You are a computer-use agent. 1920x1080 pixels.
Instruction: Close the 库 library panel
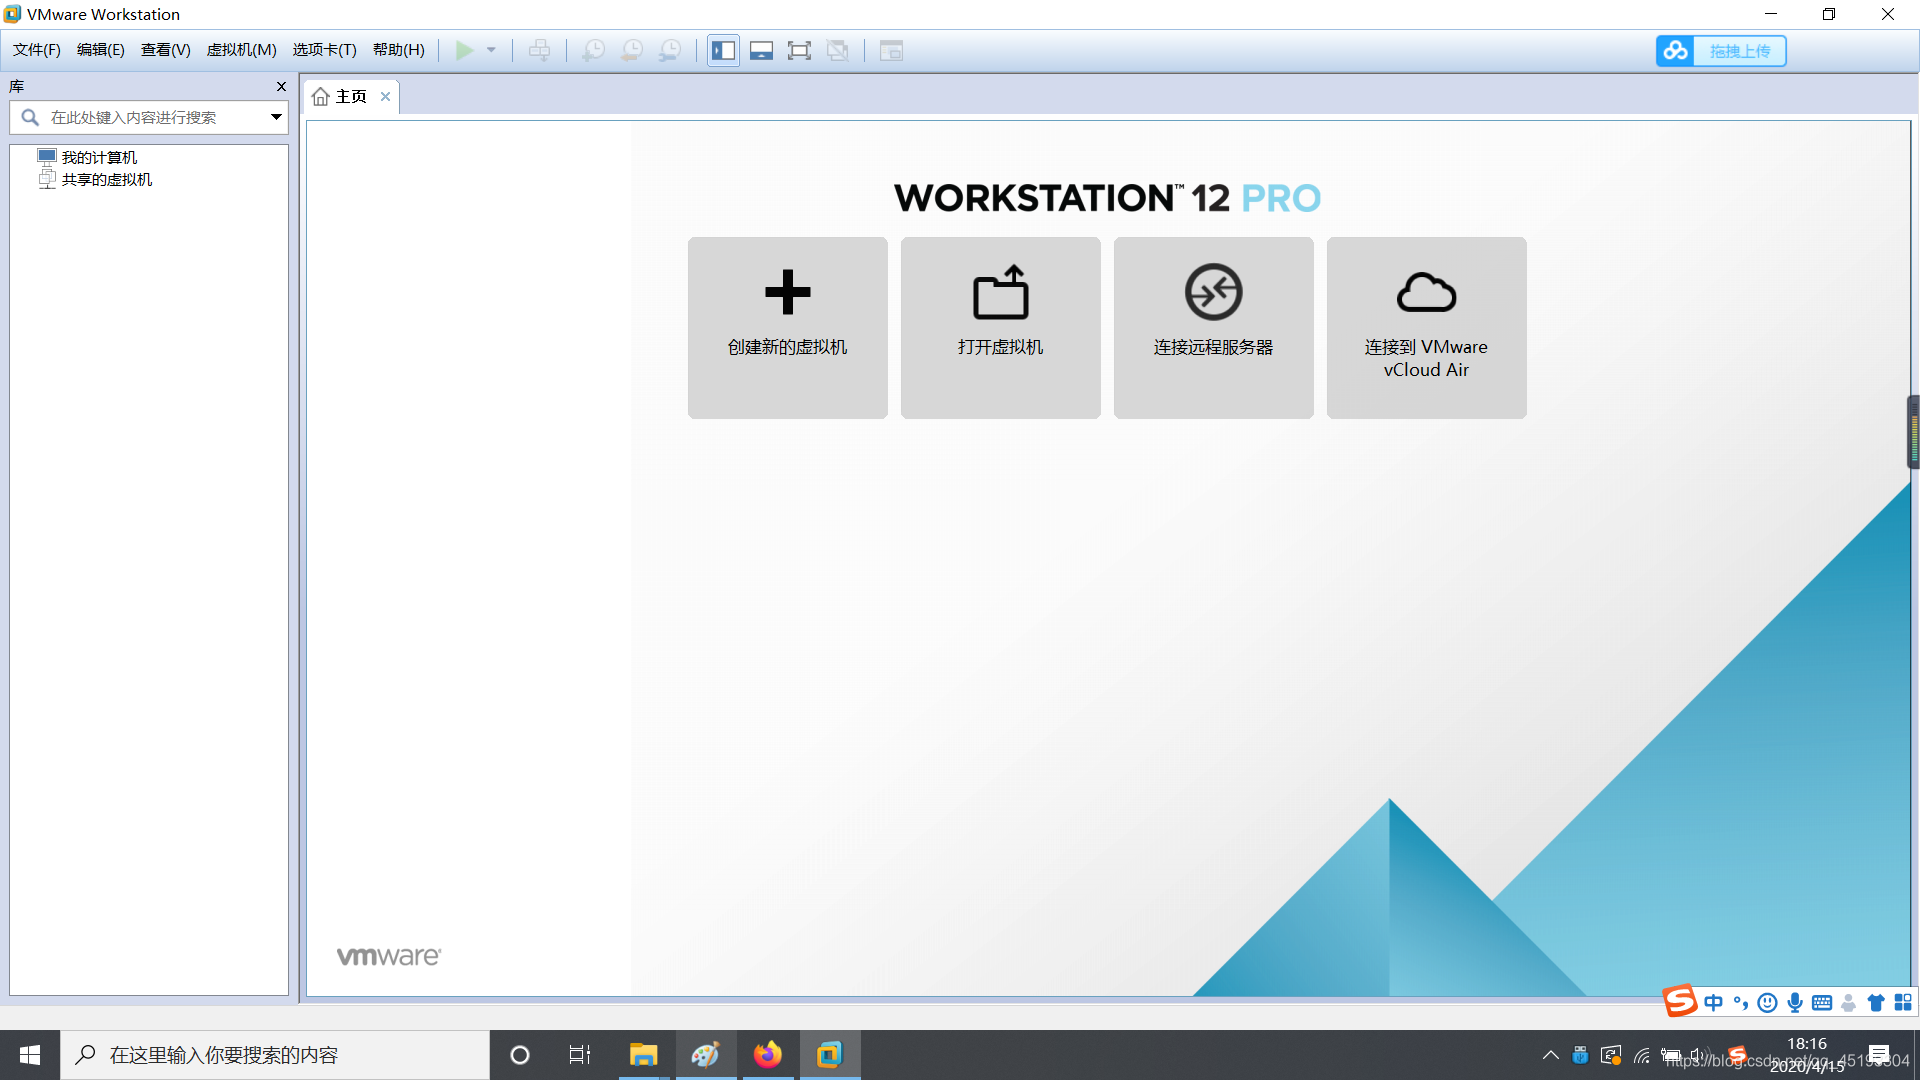pyautogui.click(x=281, y=87)
